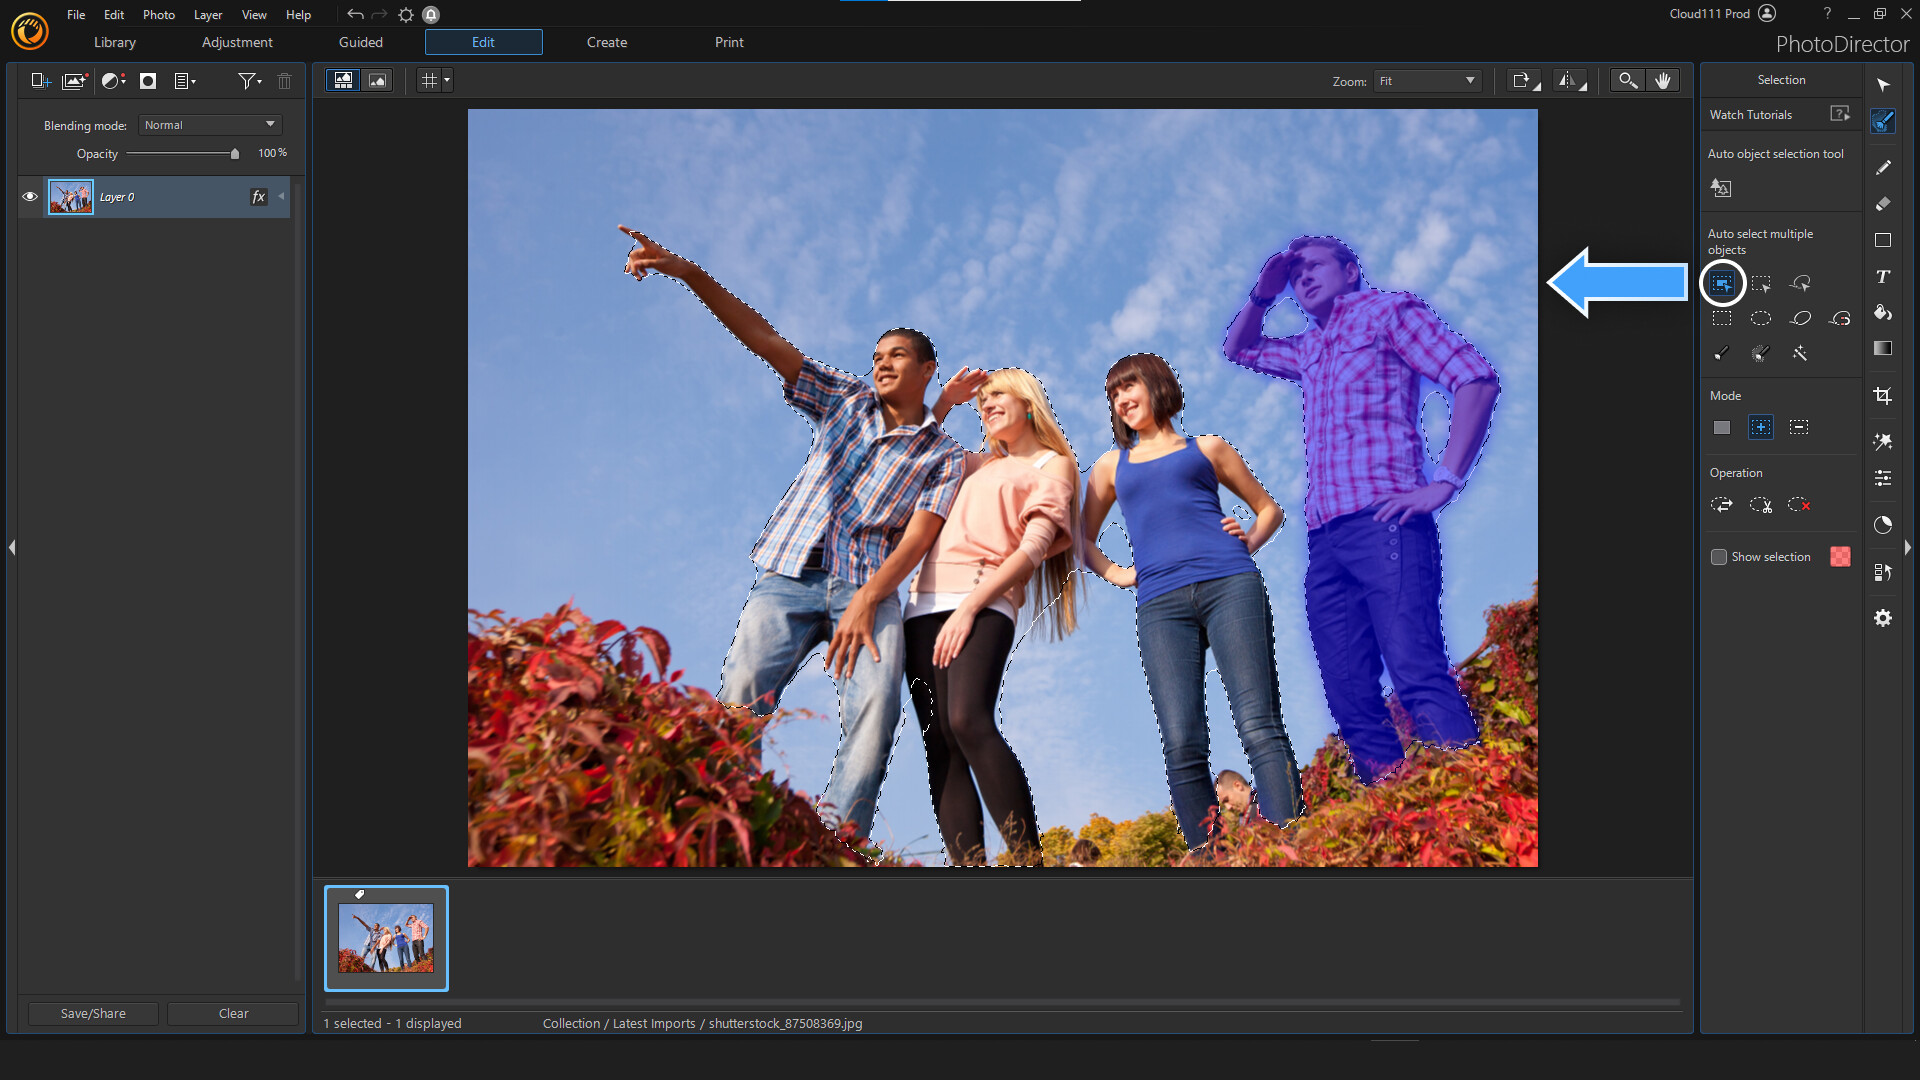Open the Blending mode dropdown
Screen dimensions: 1920x1080
(209, 124)
